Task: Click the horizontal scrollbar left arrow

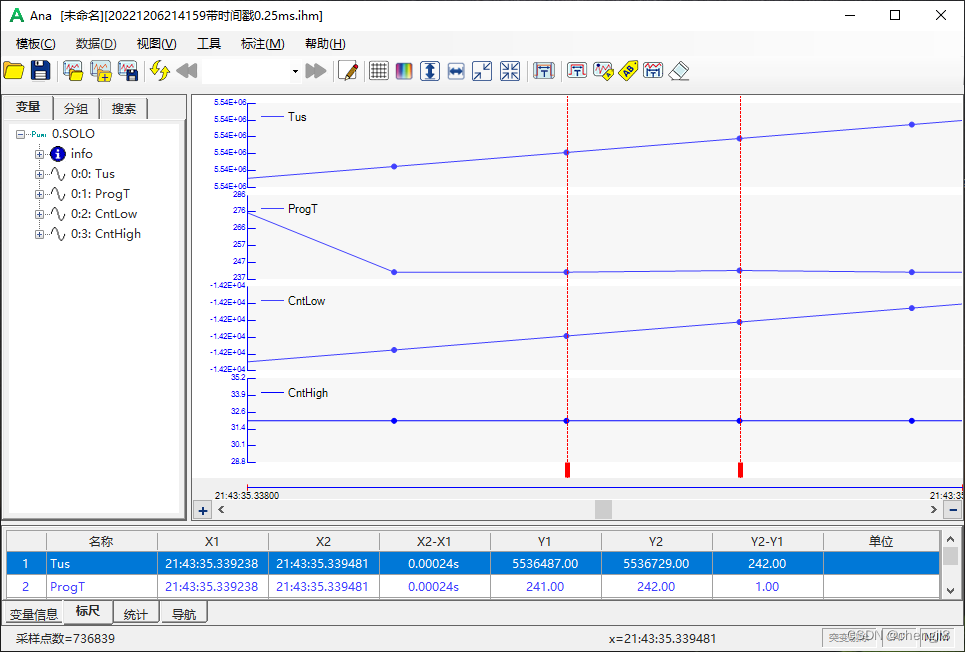Action: [x=222, y=510]
